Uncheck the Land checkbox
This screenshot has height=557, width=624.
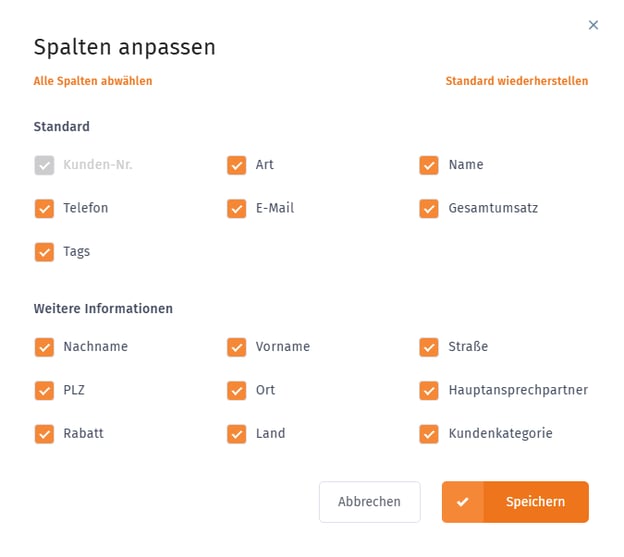pos(237,434)
